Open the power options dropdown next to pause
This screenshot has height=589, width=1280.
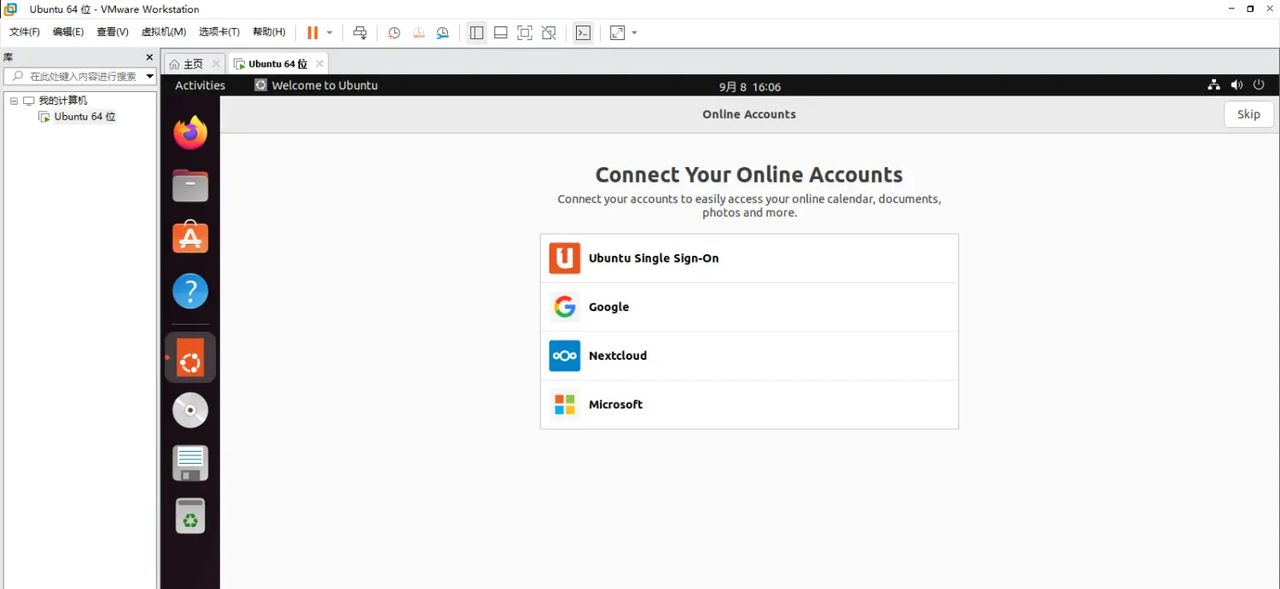(x=330, y=32)
